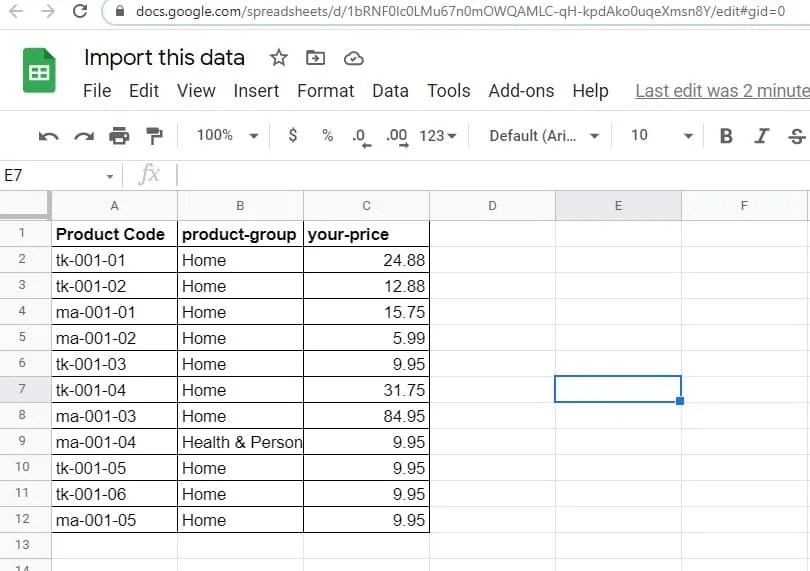Click price cell '84.95'

pyautogui.click(x=366, y=416)
